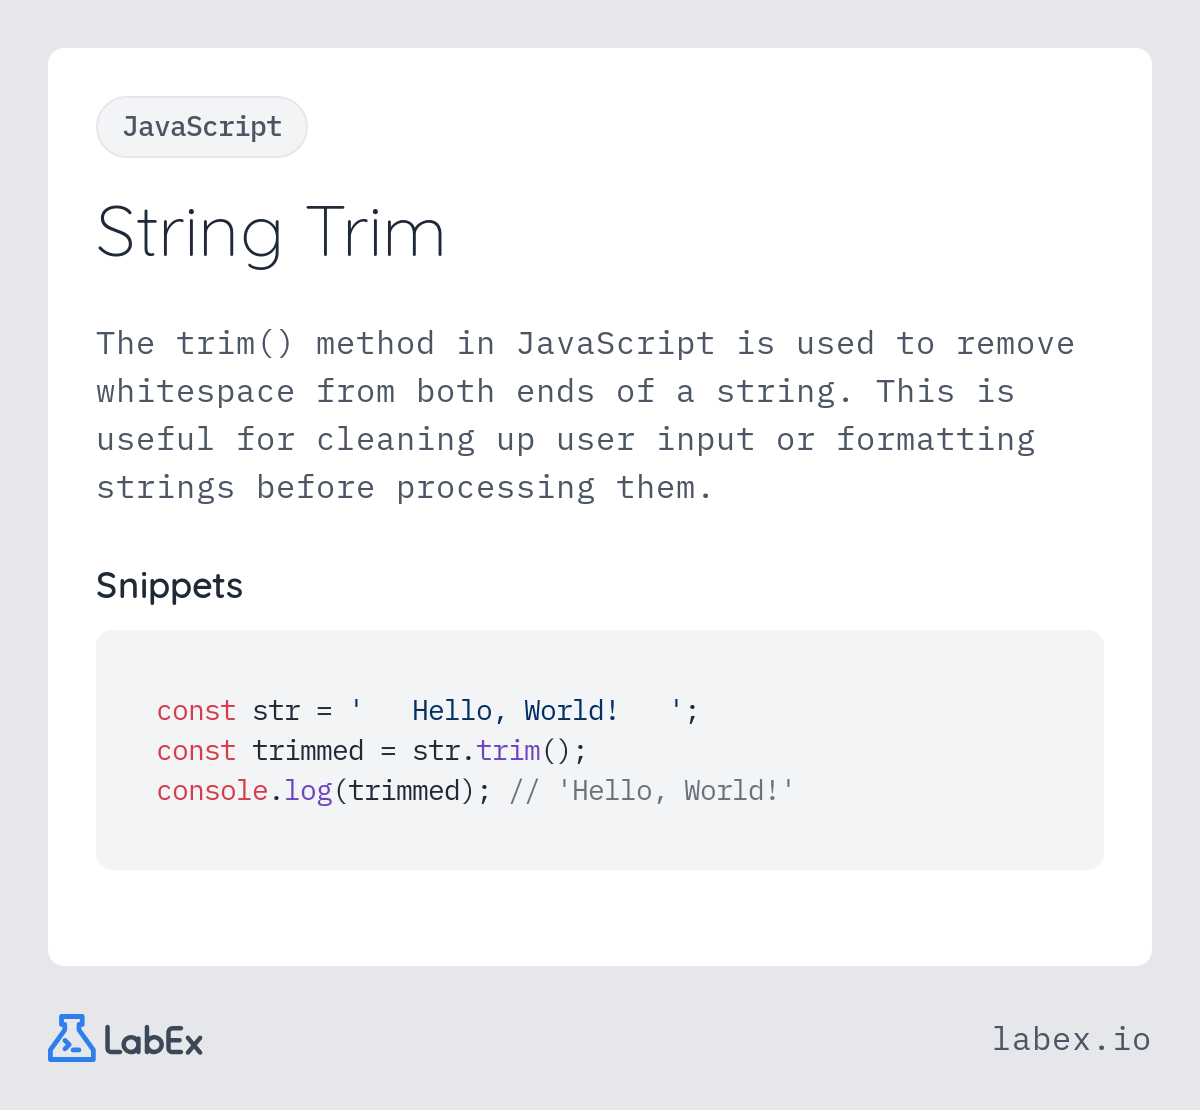Click the 'Hello, World!' string literal
This screenshot has height=1110, width=1200.
coord(516,711)
